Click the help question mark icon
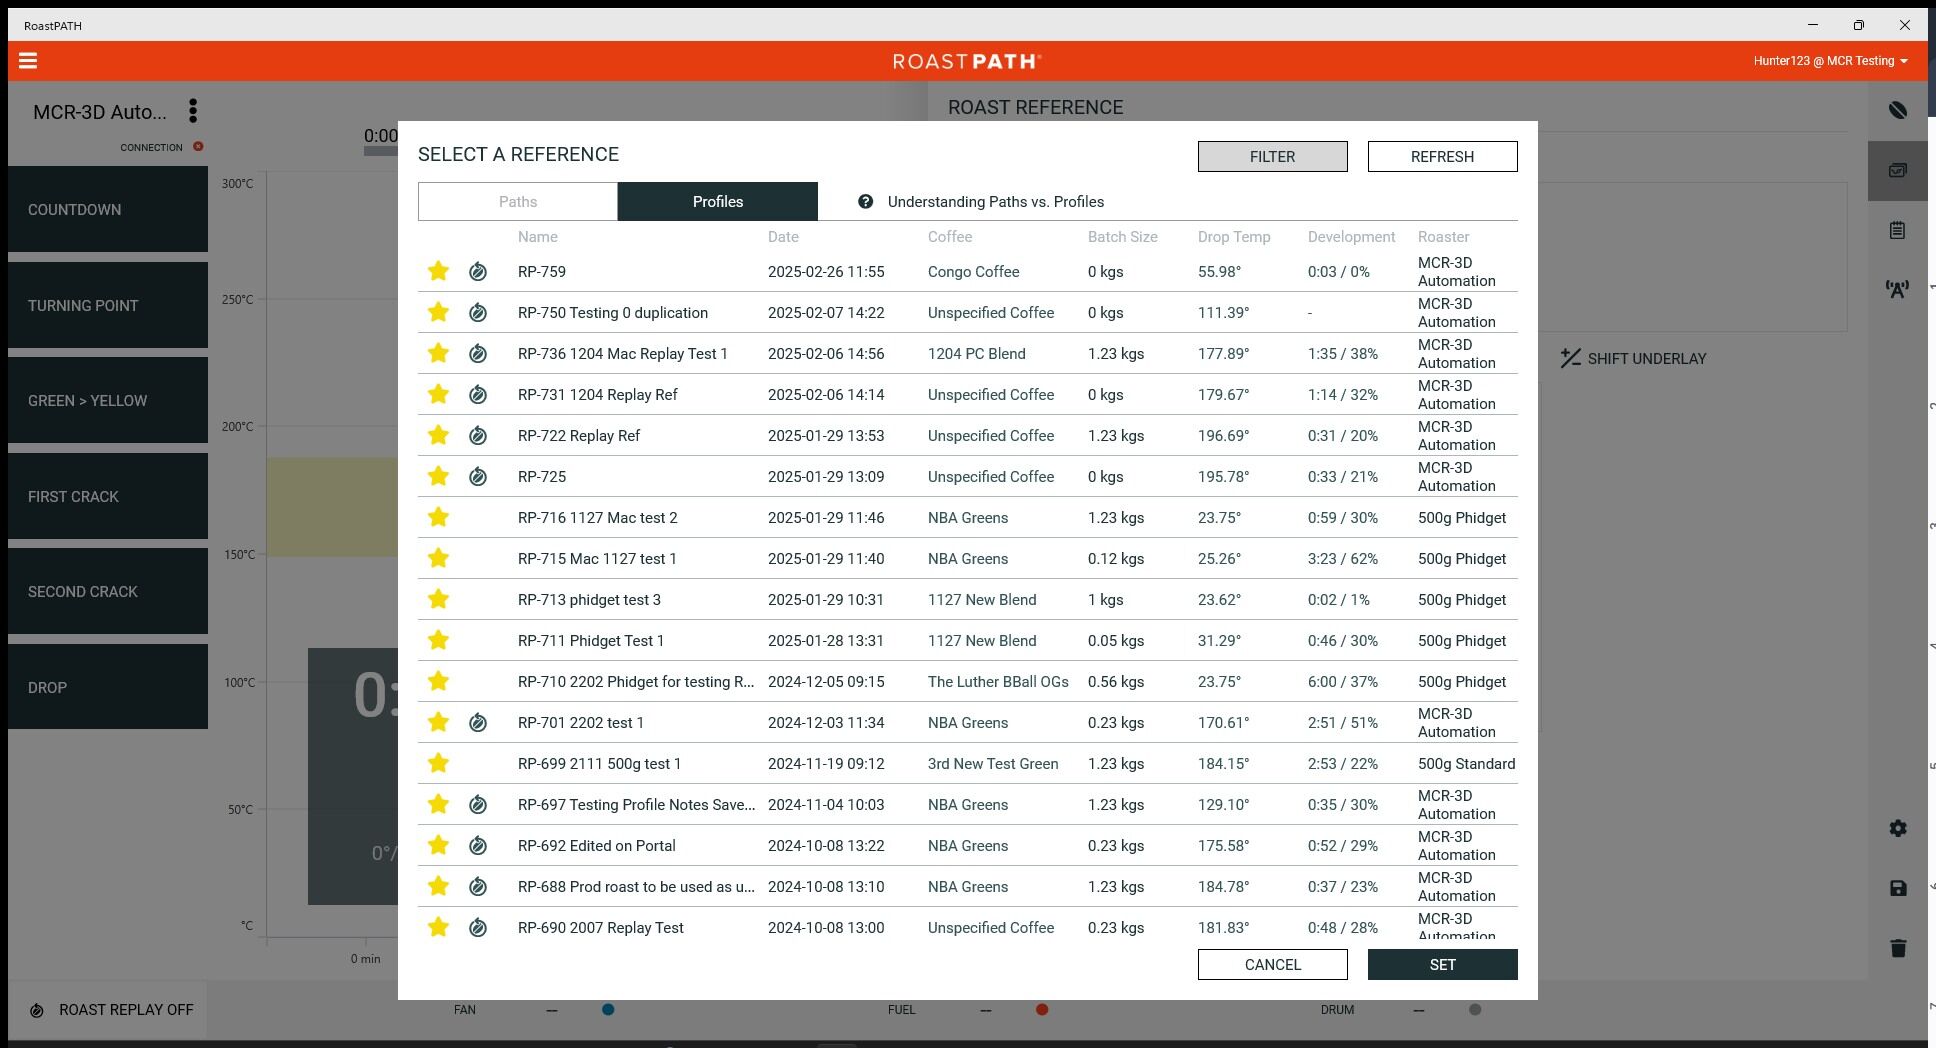This screenshot has width=1936, height=1048. tap(866, 202)
